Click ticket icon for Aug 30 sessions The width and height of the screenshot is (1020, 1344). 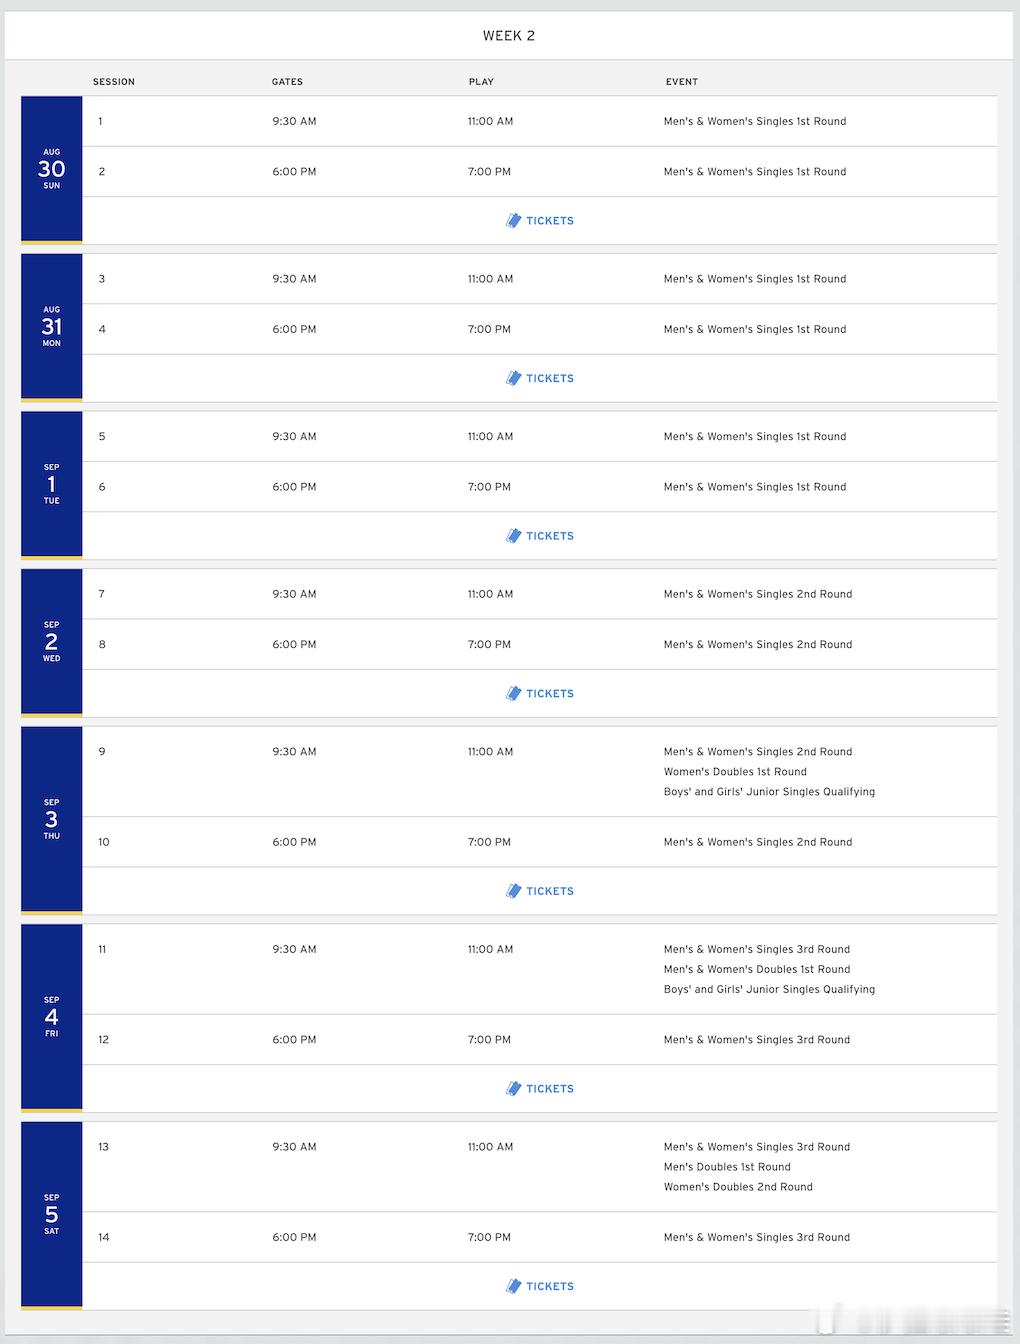click(x=513, y=221)
